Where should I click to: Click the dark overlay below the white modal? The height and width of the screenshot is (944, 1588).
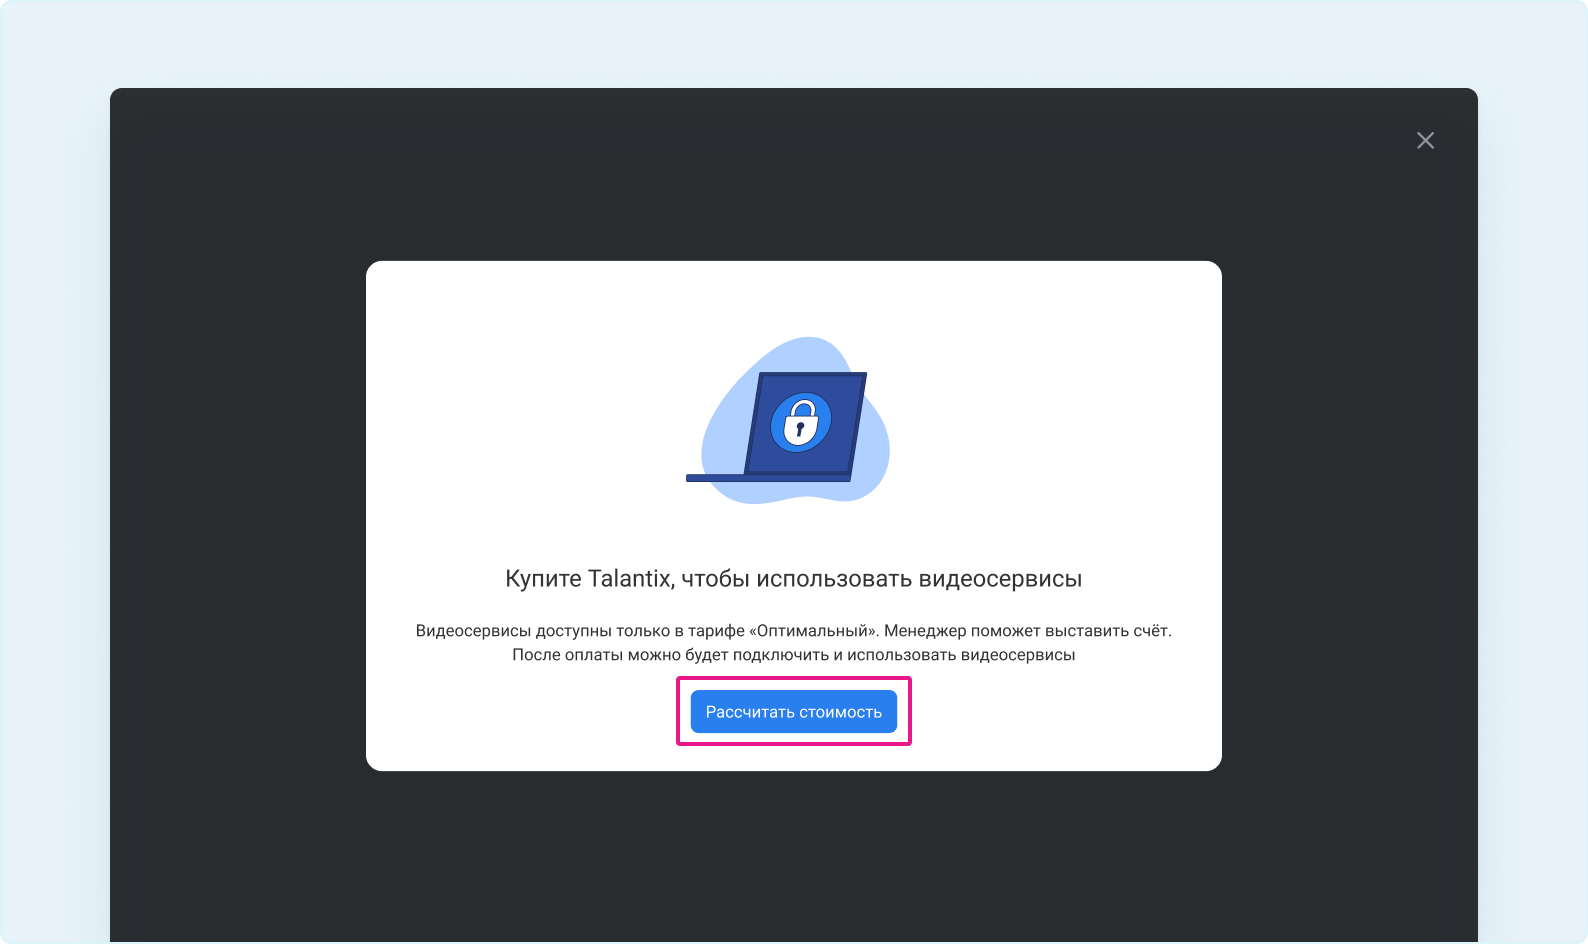click(794, 856)
